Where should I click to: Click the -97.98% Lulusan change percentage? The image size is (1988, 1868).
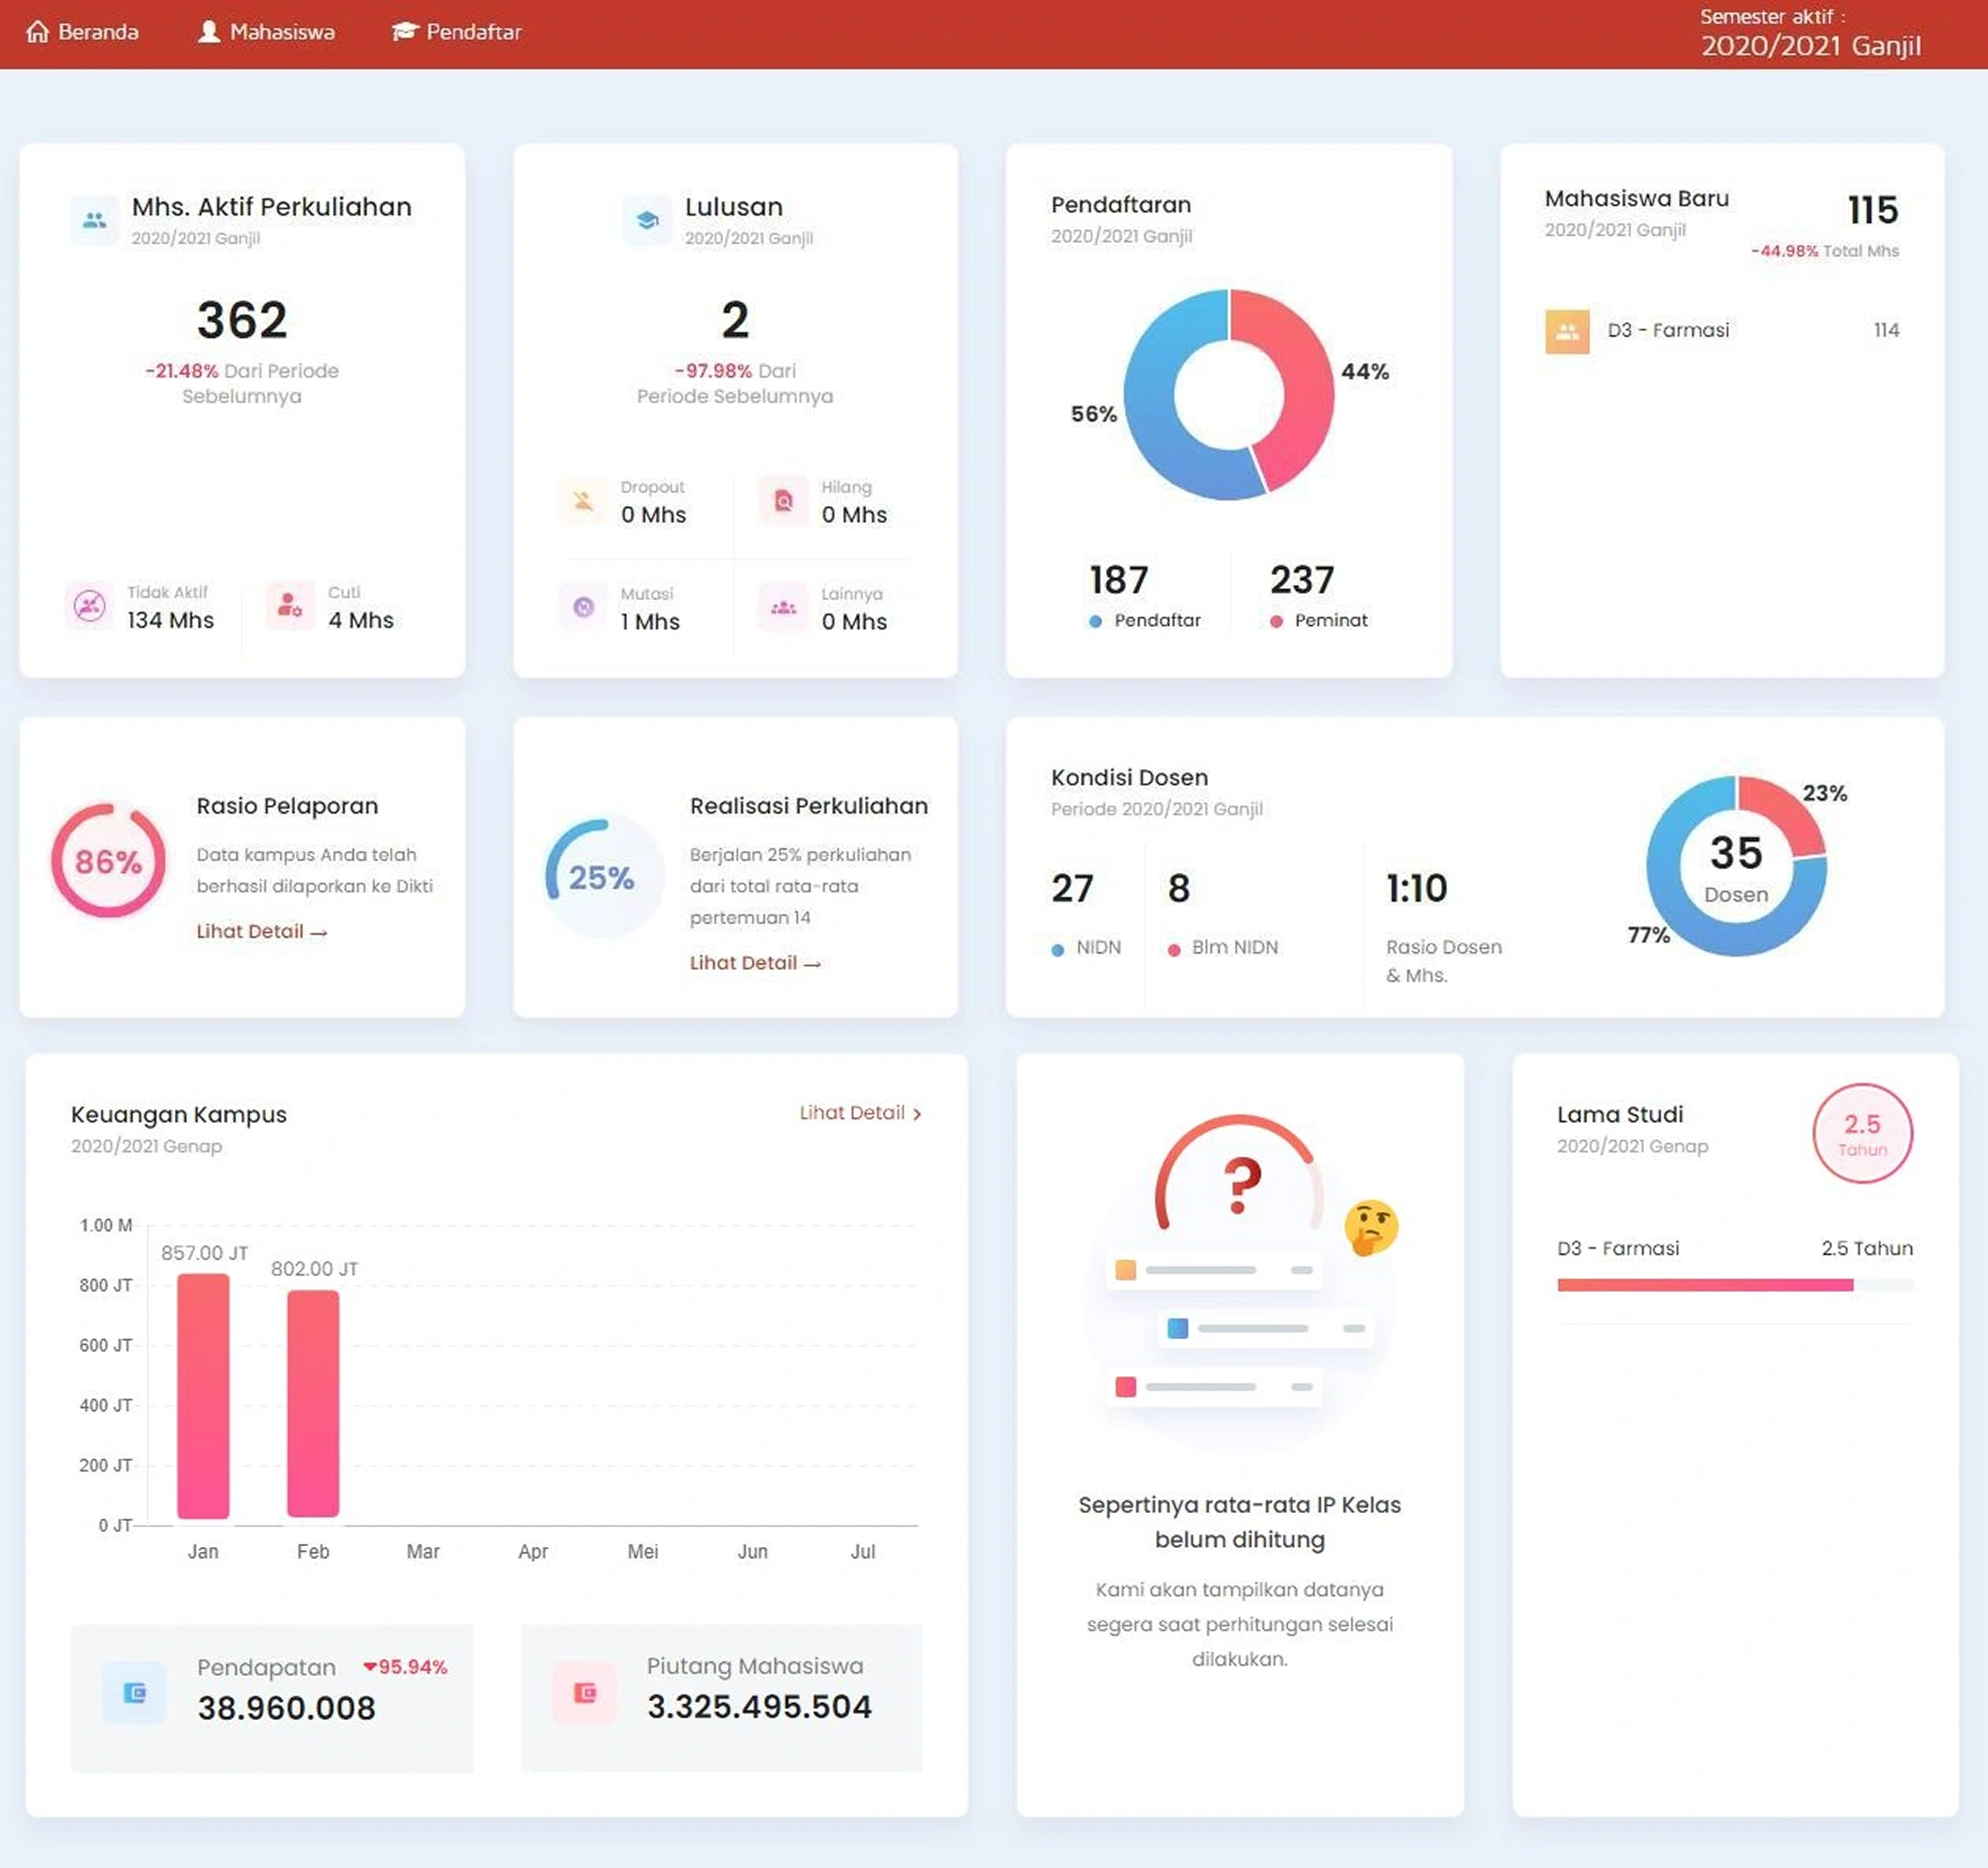pyautogui.click(x=713, y=371)
